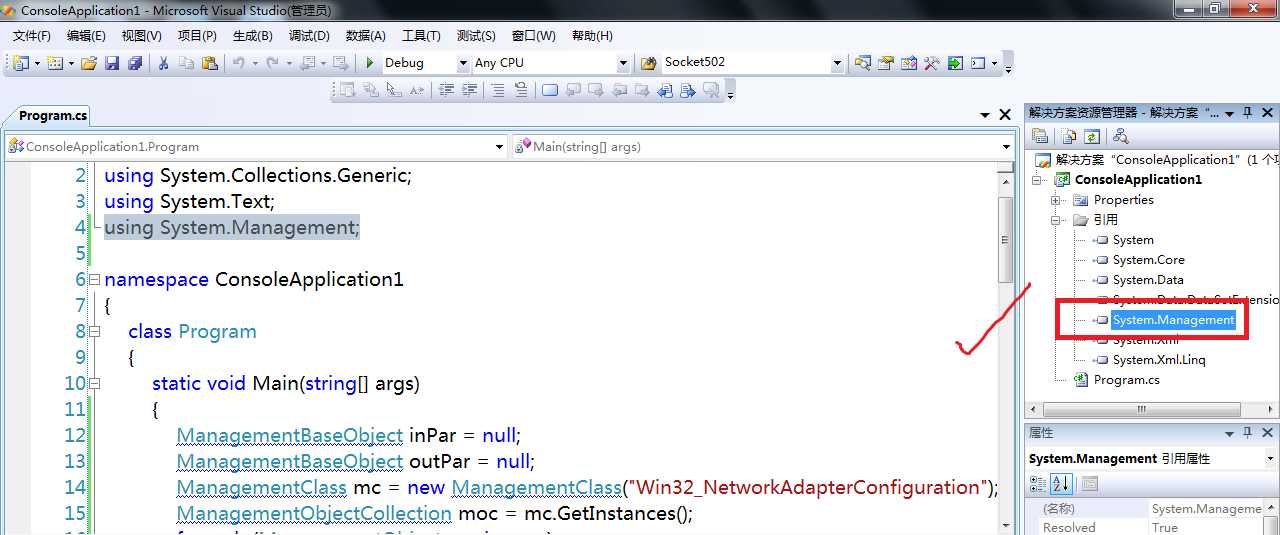Open the 项目(P) menu
Image resolution: width=1280 pixels, height=535 pixels.
click(197, 36)
